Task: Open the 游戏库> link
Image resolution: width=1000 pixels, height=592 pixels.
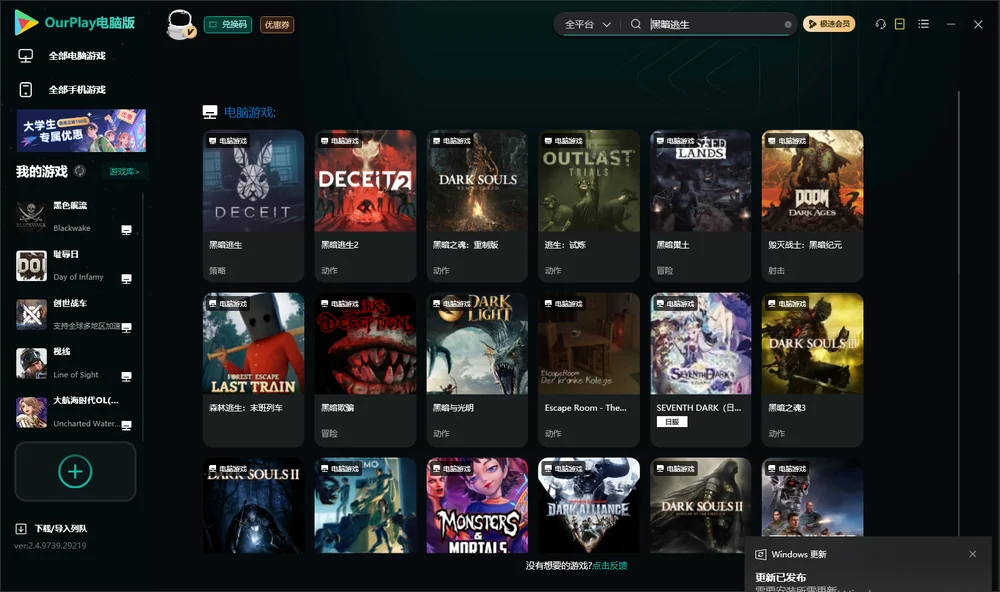Action: click(x=124, y=172)
